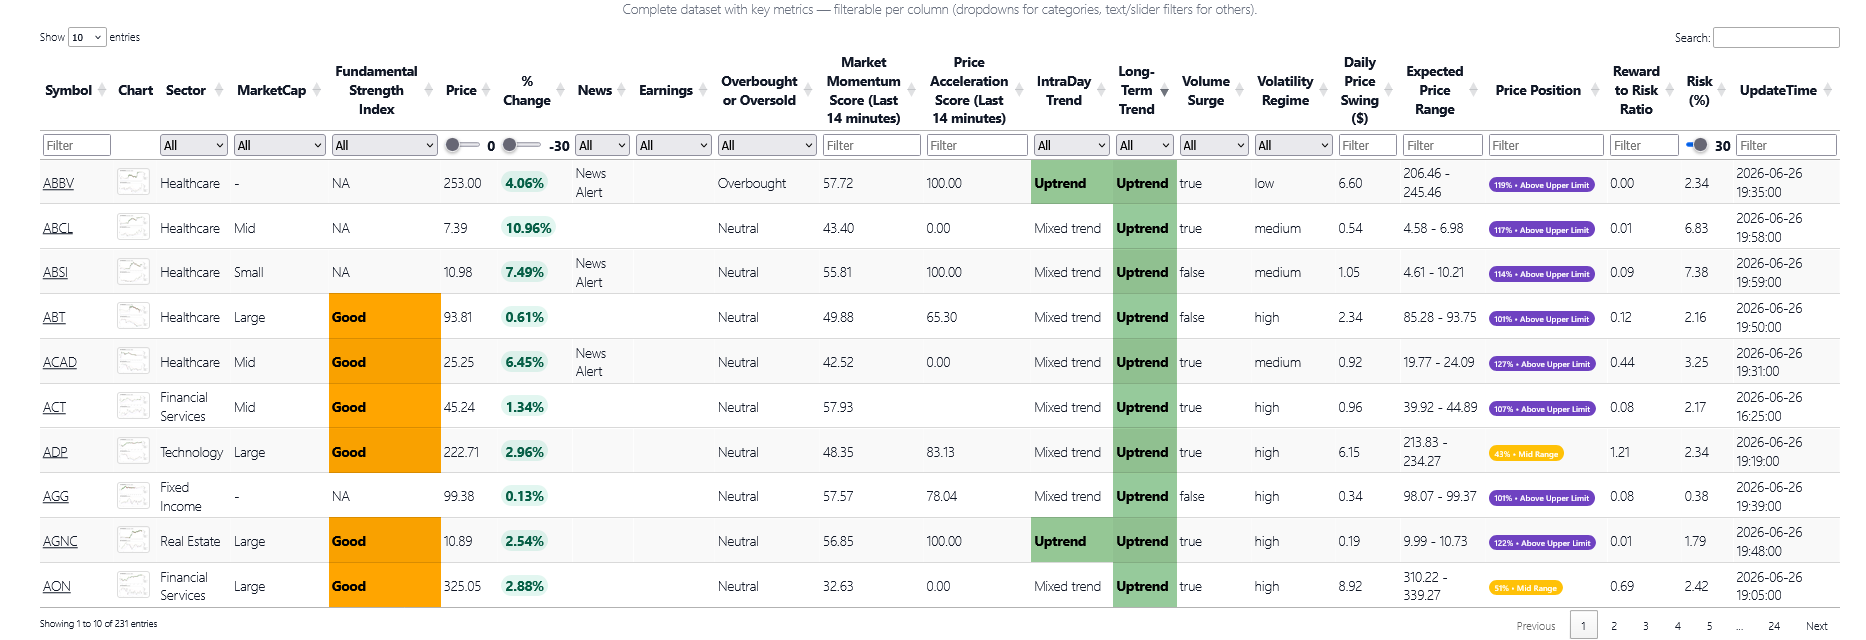Open the AON chart thumbnail icon
This screenshot has width=1866, height=640.
click(x=133, y=585)
